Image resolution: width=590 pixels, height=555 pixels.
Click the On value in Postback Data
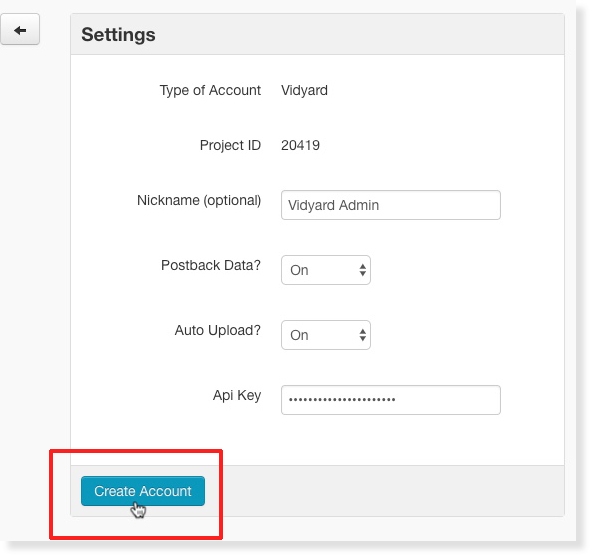[299, 270]
